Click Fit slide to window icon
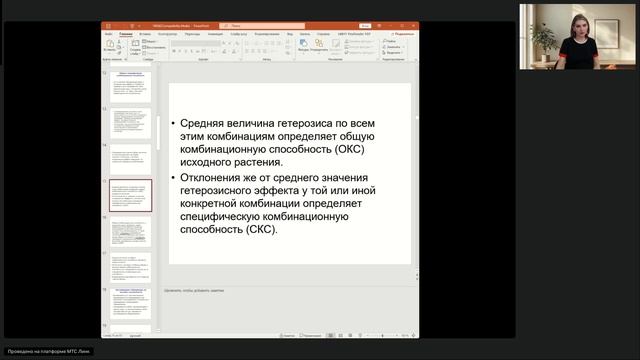Image resolution: width=640 pixels, height=360 pixels. [413, 336]
